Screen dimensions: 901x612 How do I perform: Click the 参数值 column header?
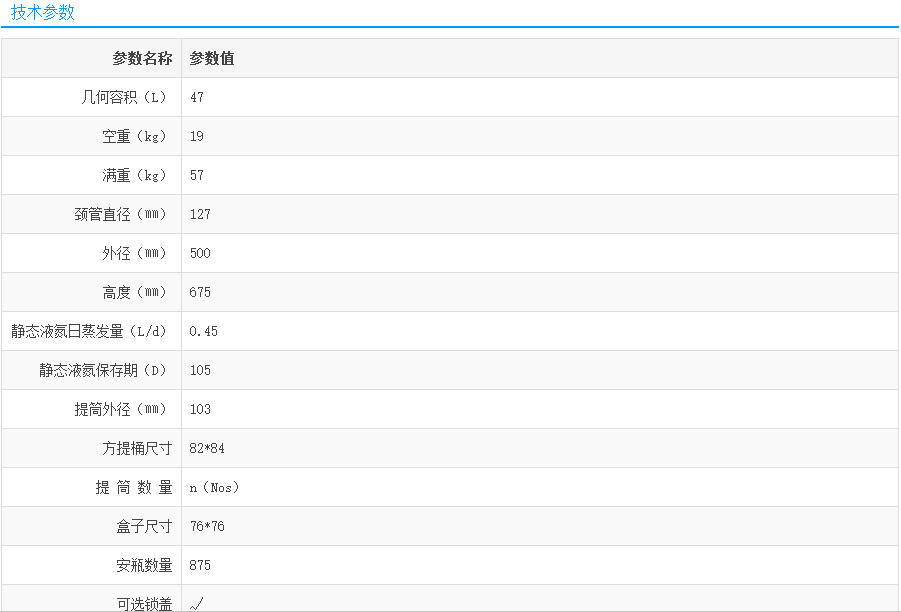click(212, 59)
